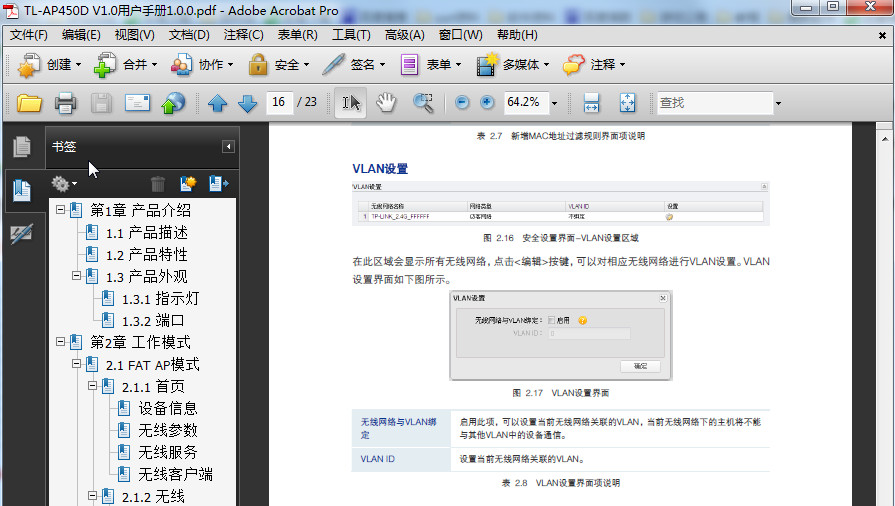
Task: Open the 窗口(W) menu
Action: coord(460,35)
